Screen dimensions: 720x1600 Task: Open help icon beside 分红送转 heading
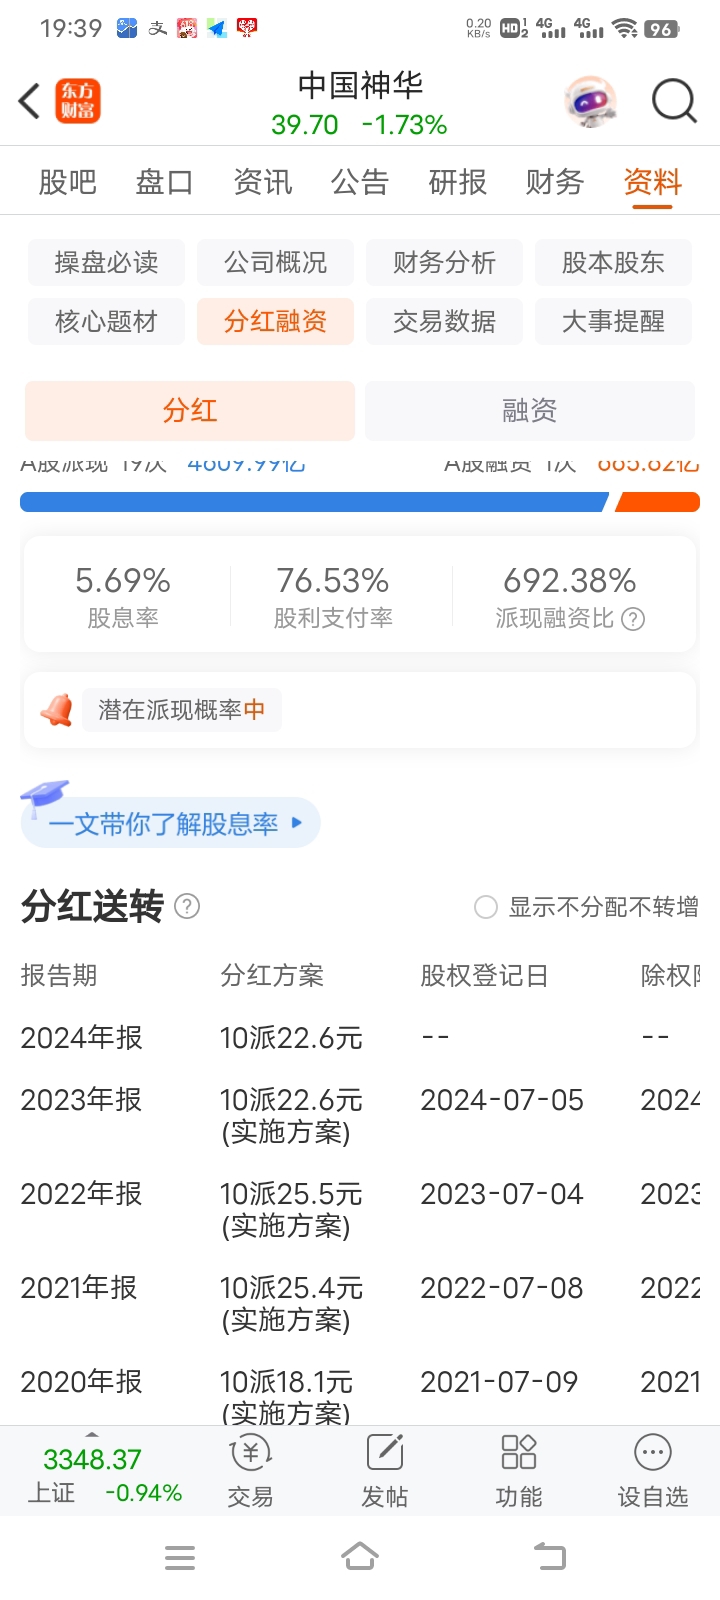click(187, 906)
